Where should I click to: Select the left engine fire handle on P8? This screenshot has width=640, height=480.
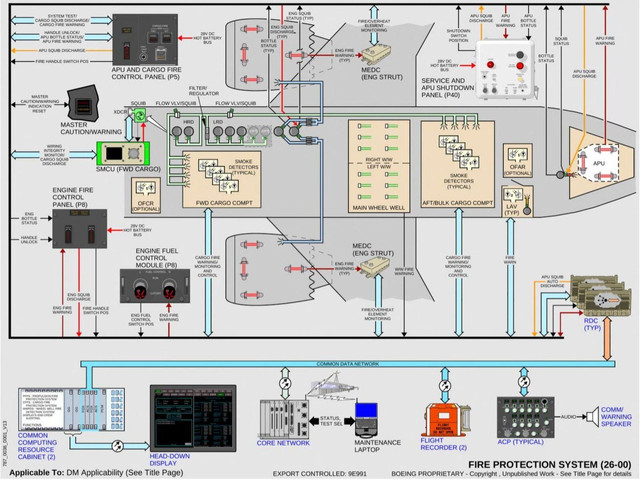(x=68, y=233)
